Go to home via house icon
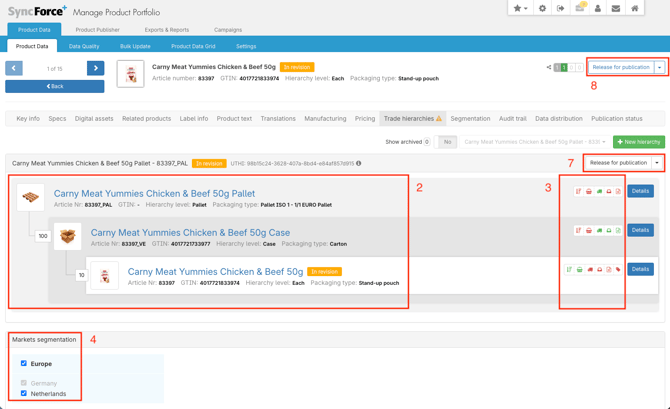 [635, 8]
